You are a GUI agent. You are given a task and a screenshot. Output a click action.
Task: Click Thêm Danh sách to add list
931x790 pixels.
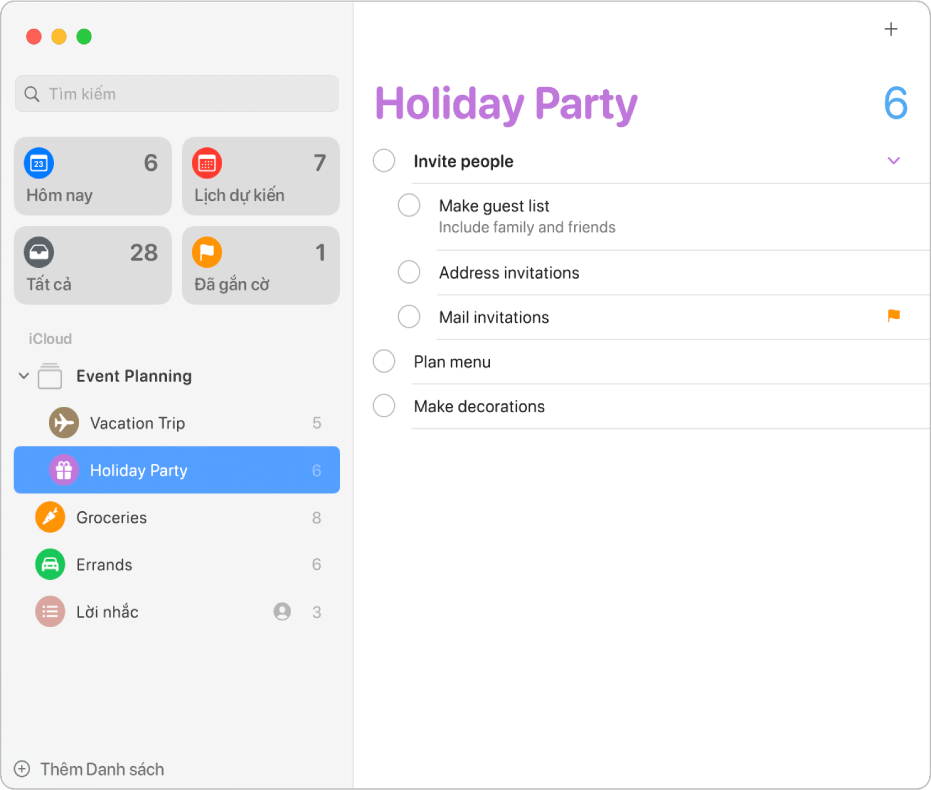(x=90, y=769)
